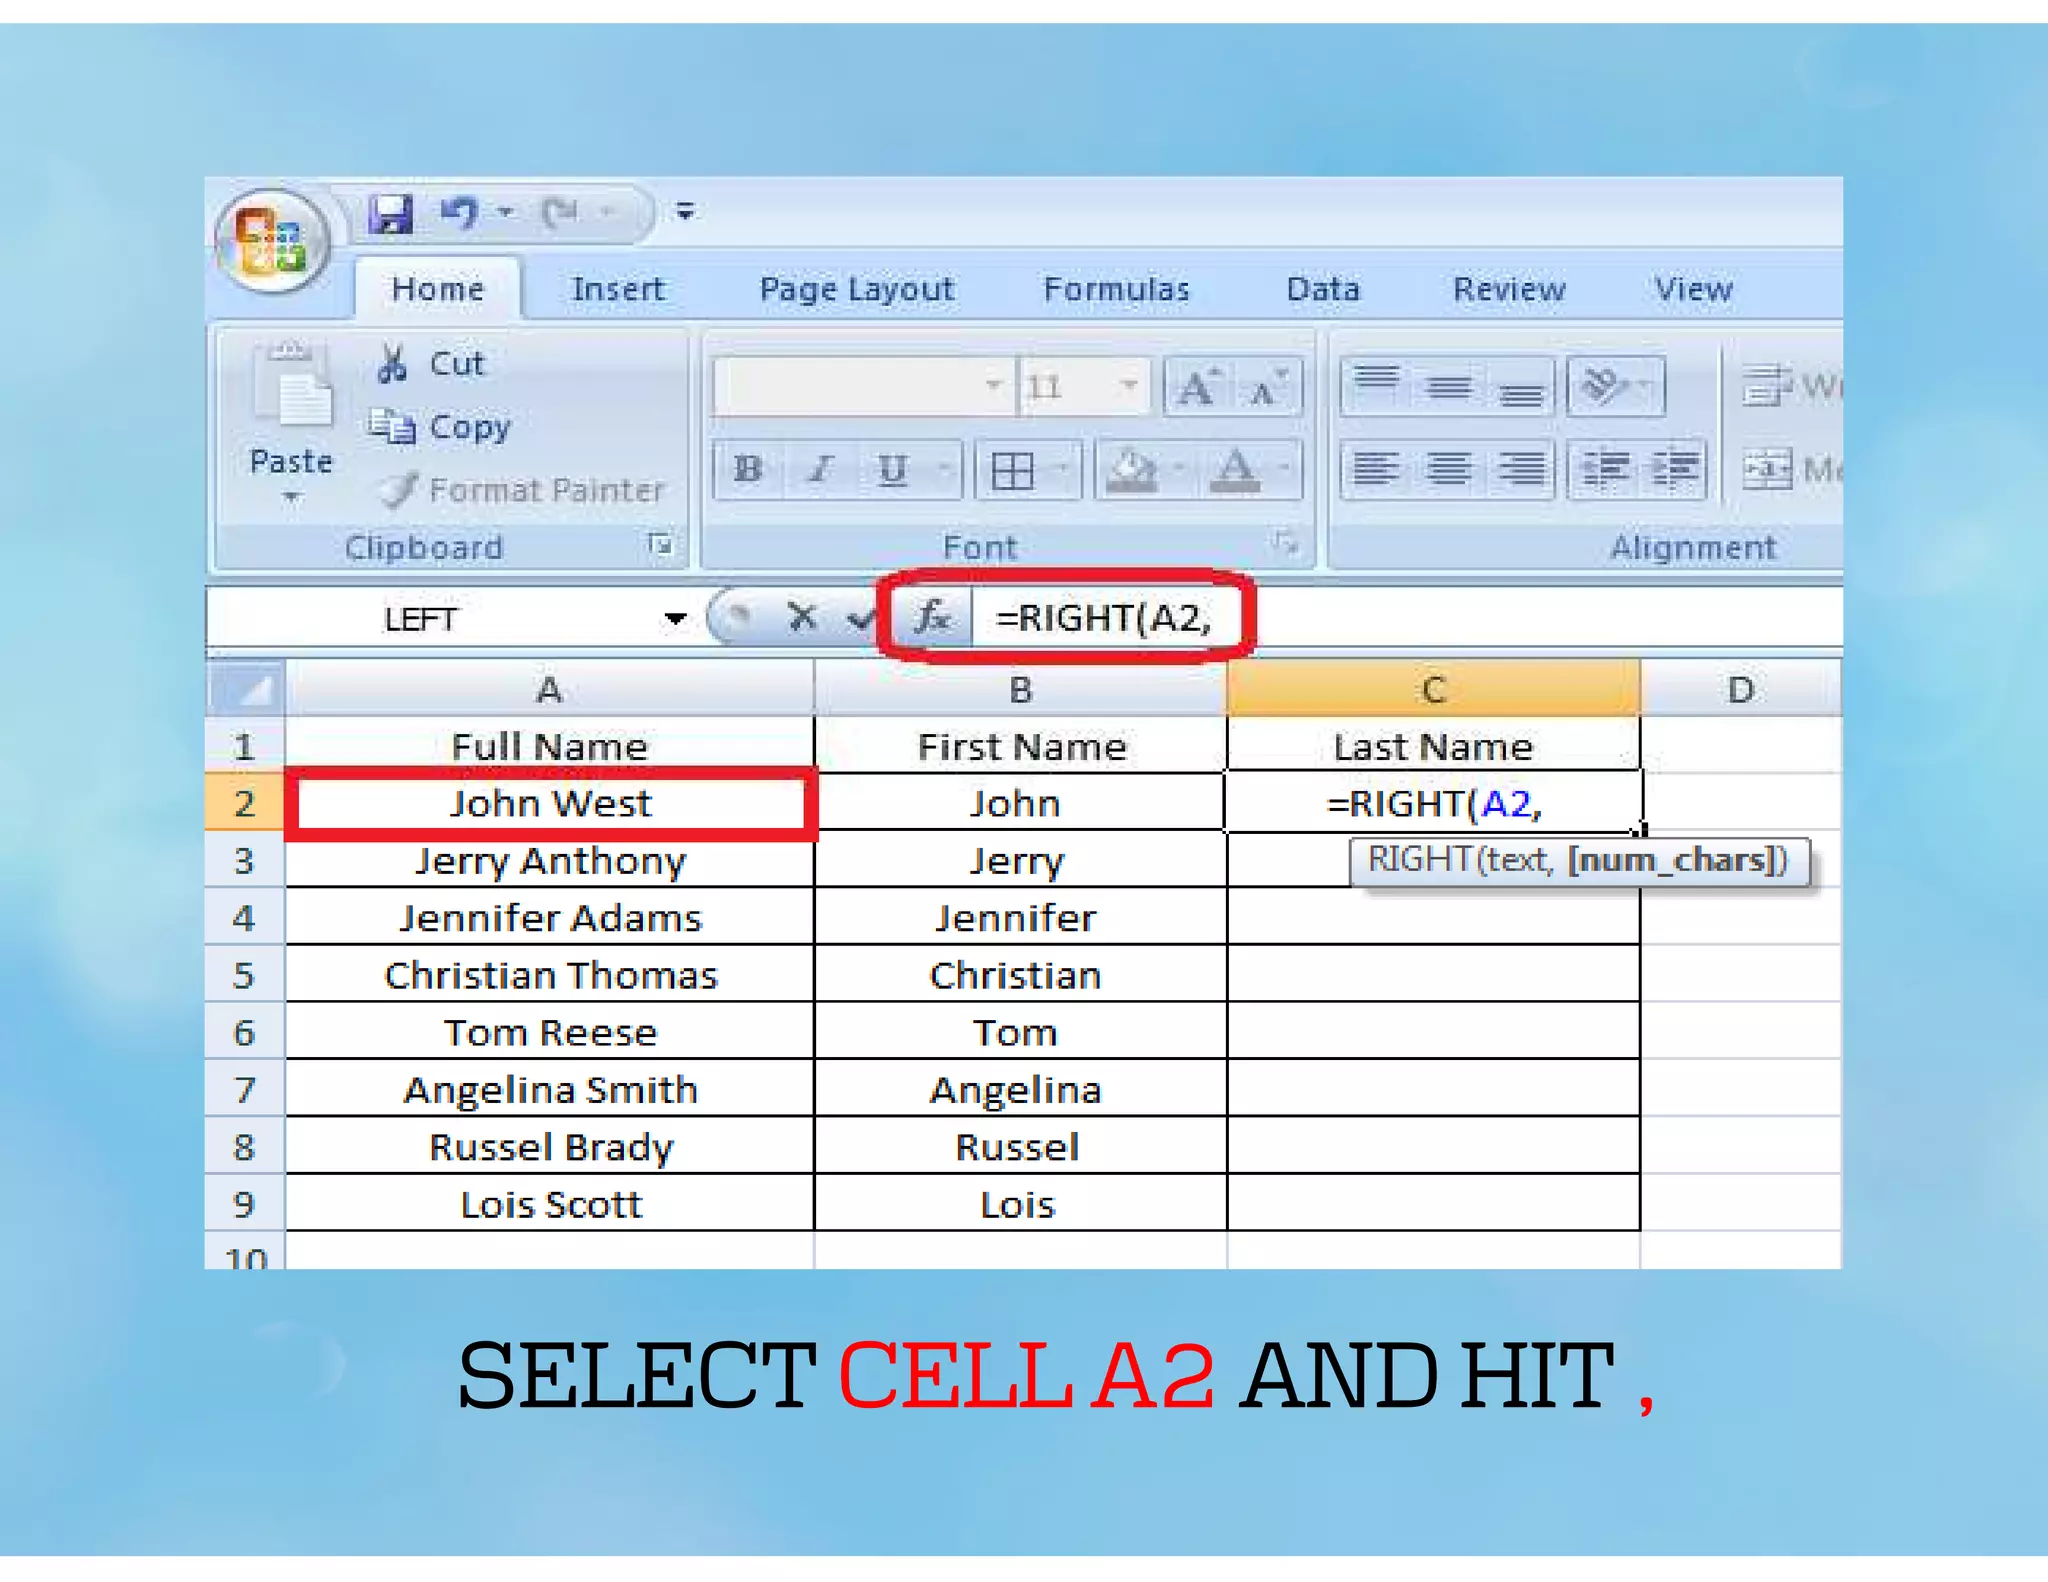The height and width of the screenshot is (1582, 2048).
Task: Click the Borders grid icon
Action: (1012, 469)
